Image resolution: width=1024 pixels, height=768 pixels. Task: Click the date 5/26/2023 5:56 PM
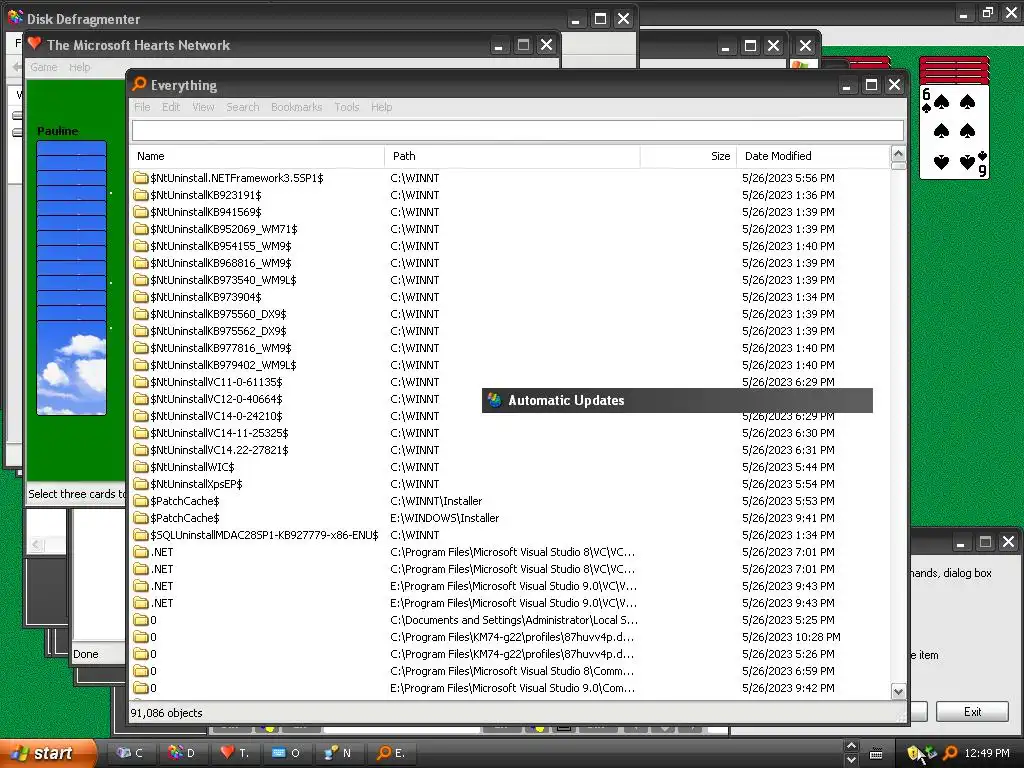(x=788, y=178)
